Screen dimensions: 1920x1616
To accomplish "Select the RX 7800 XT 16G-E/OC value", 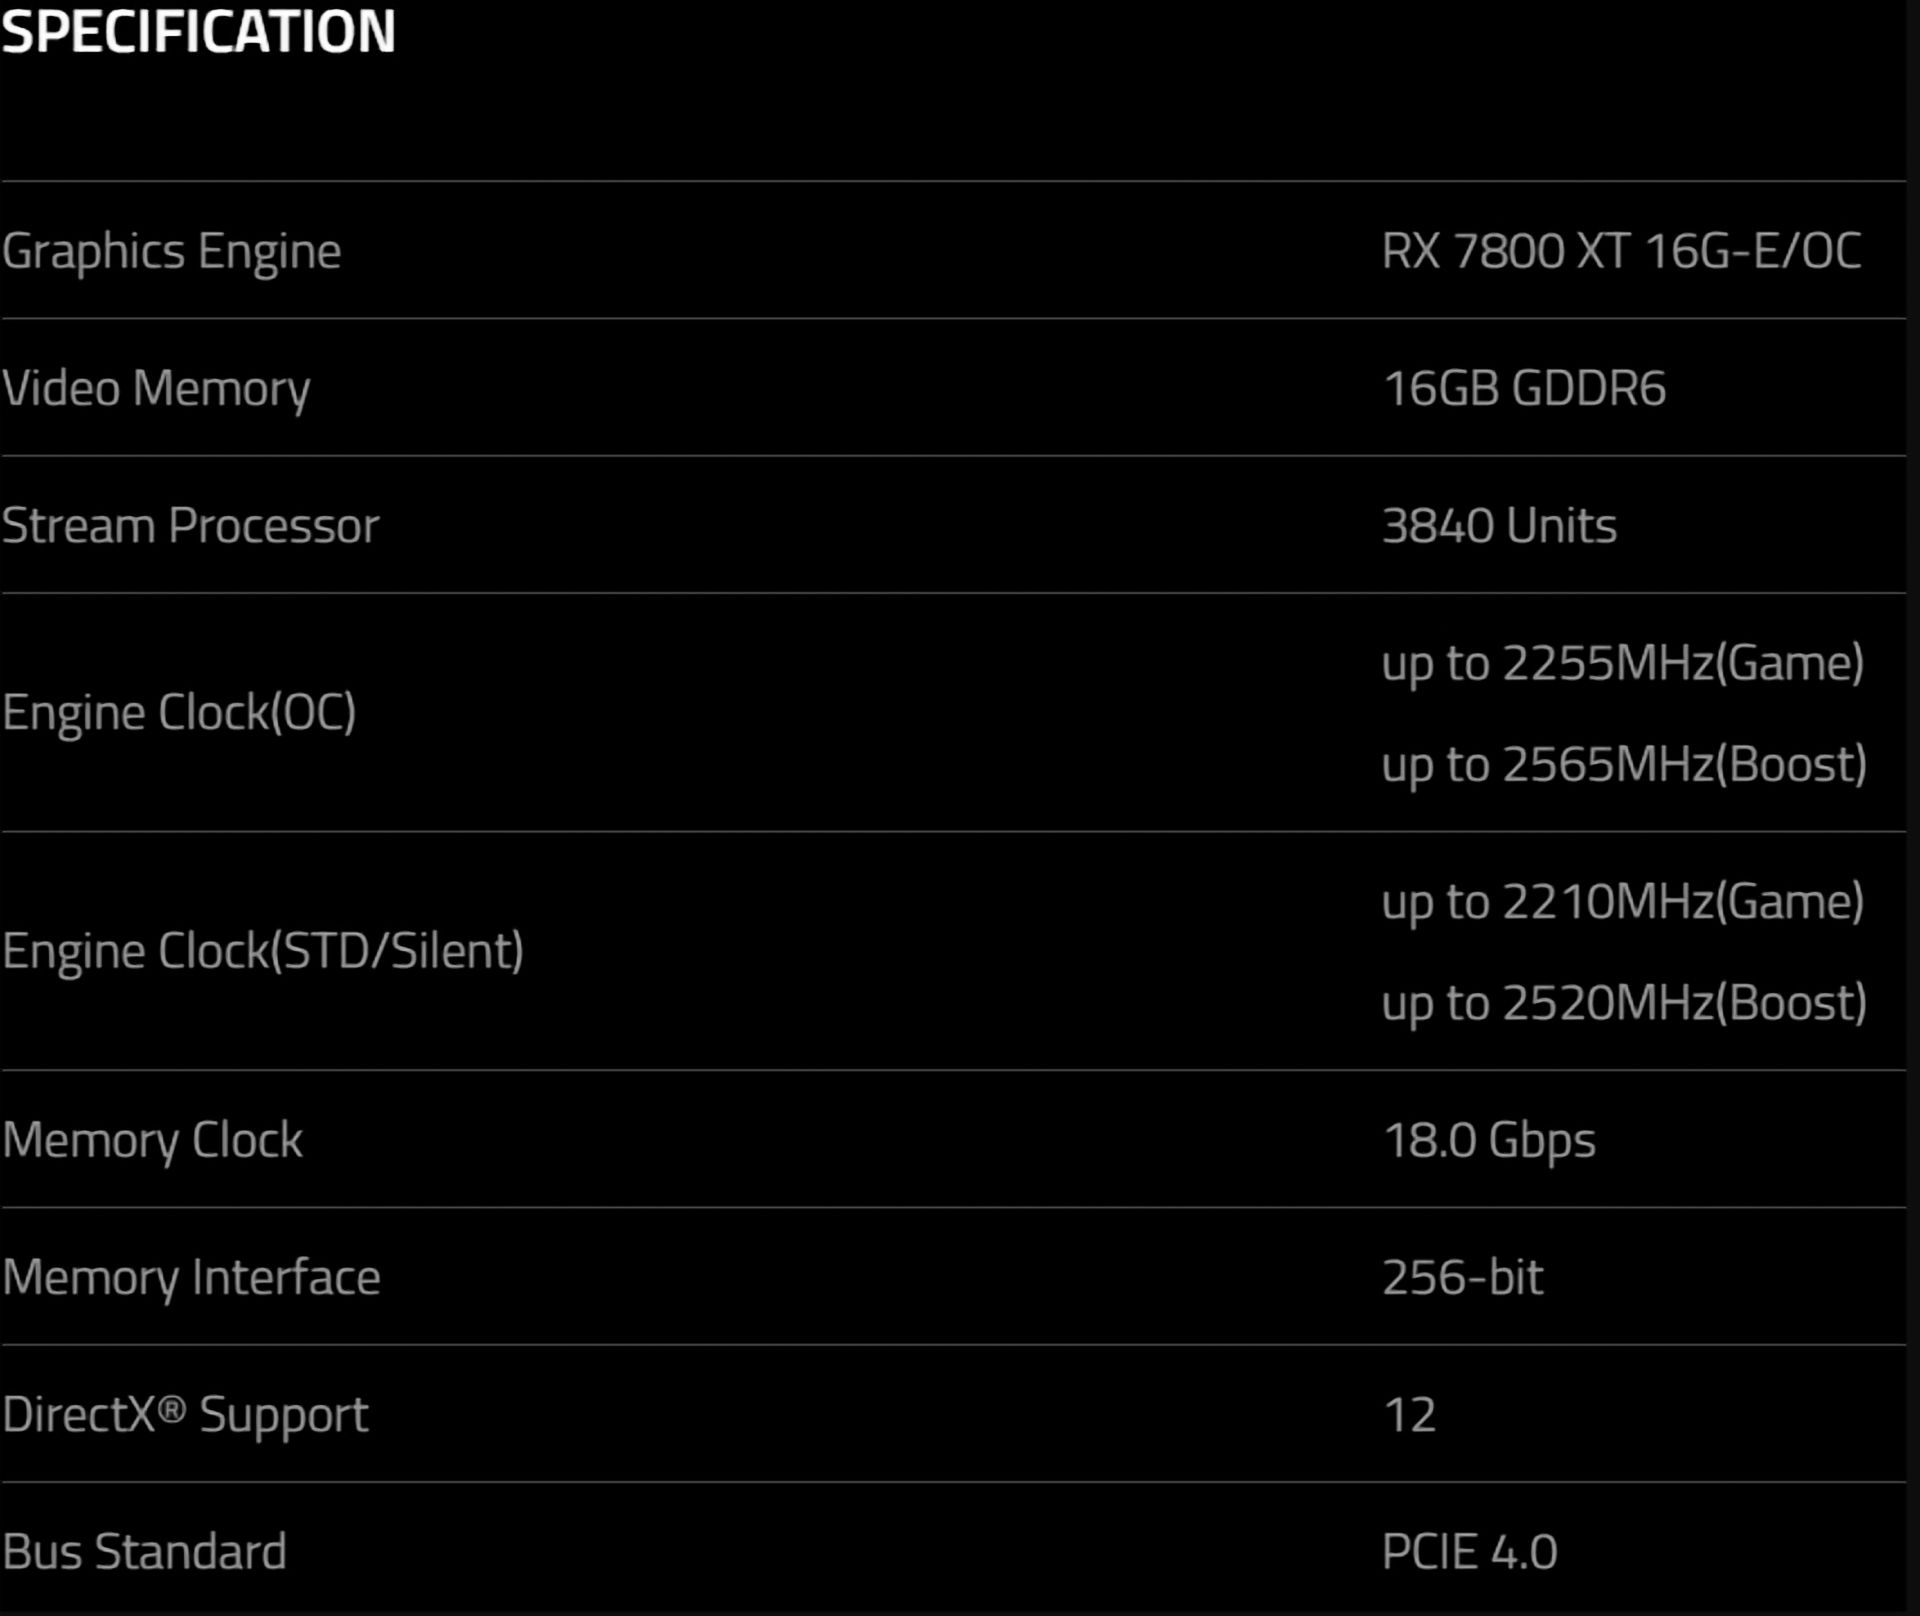I will [x=1621, y=251].
